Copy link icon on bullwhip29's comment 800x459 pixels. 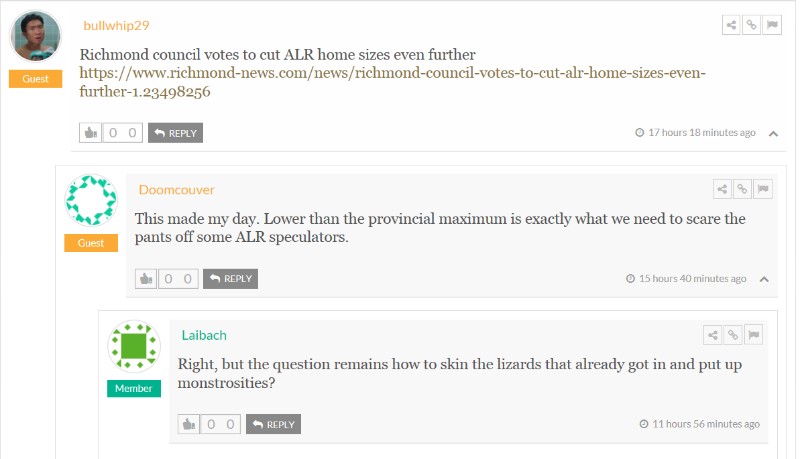752,25
